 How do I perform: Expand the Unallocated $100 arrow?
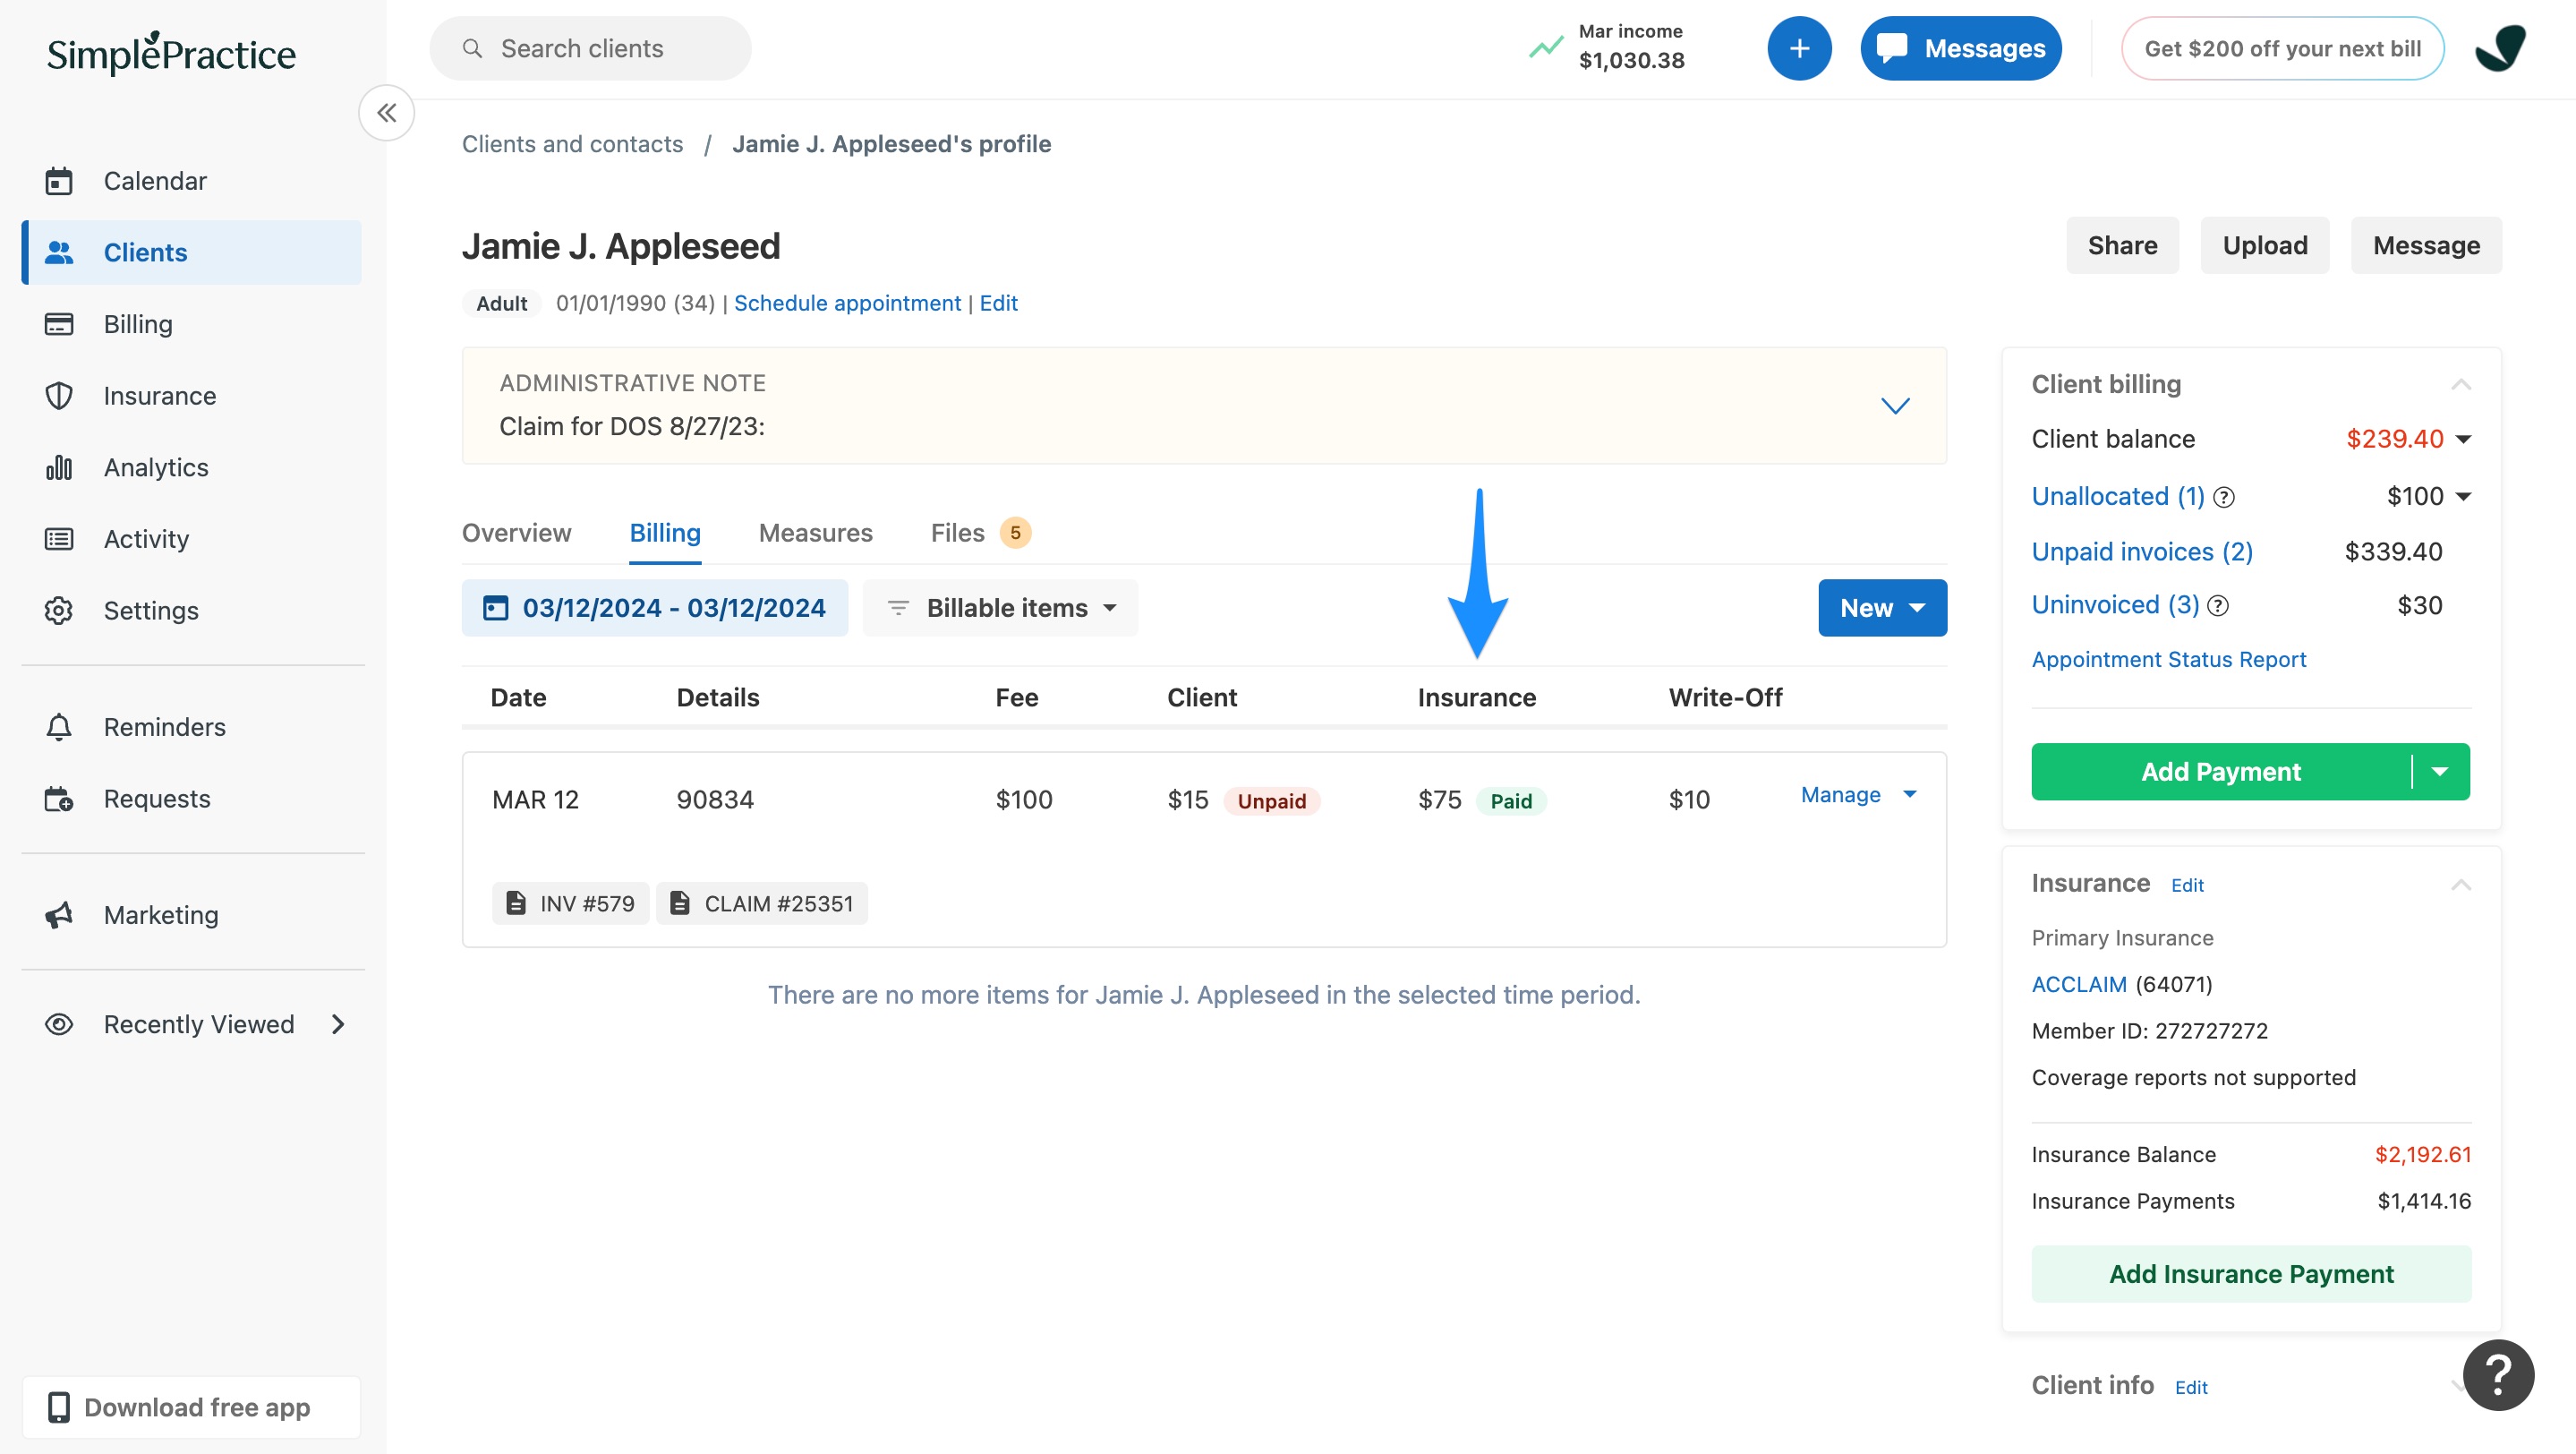pyautogui.click(x=2464, y=497)
